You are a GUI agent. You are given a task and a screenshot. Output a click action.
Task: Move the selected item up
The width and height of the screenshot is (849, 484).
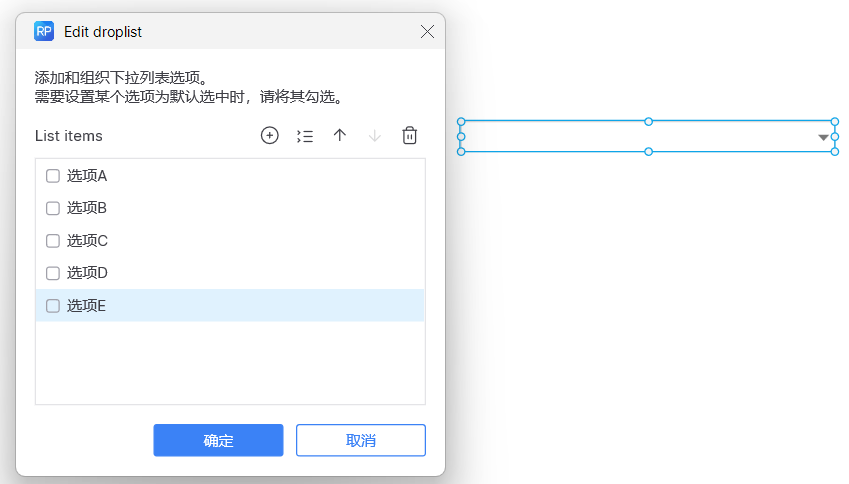[x=340, y=136]
